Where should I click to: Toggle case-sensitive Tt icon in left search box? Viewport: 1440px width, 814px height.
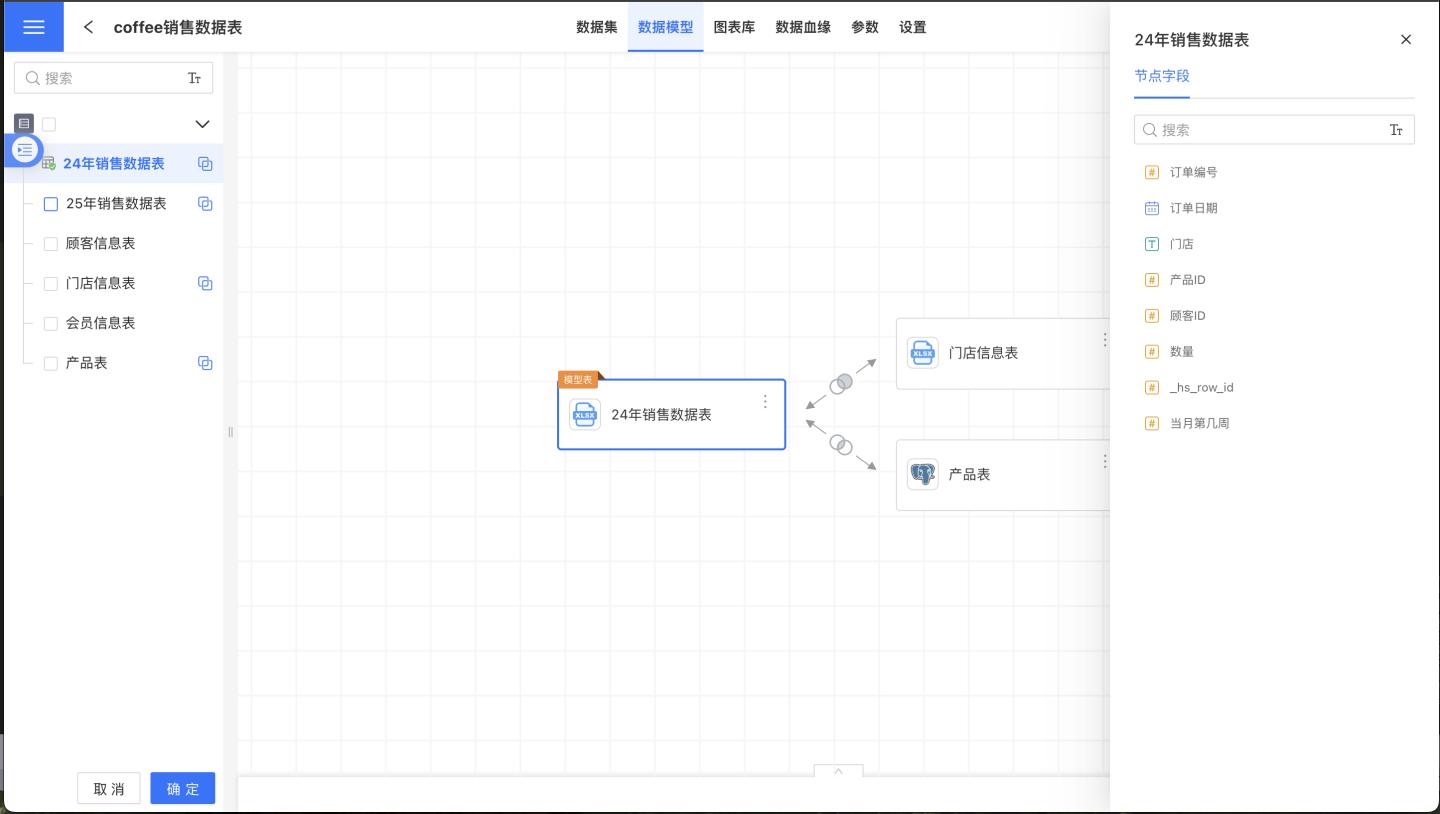pyautogui.click(x=194, y=78)
